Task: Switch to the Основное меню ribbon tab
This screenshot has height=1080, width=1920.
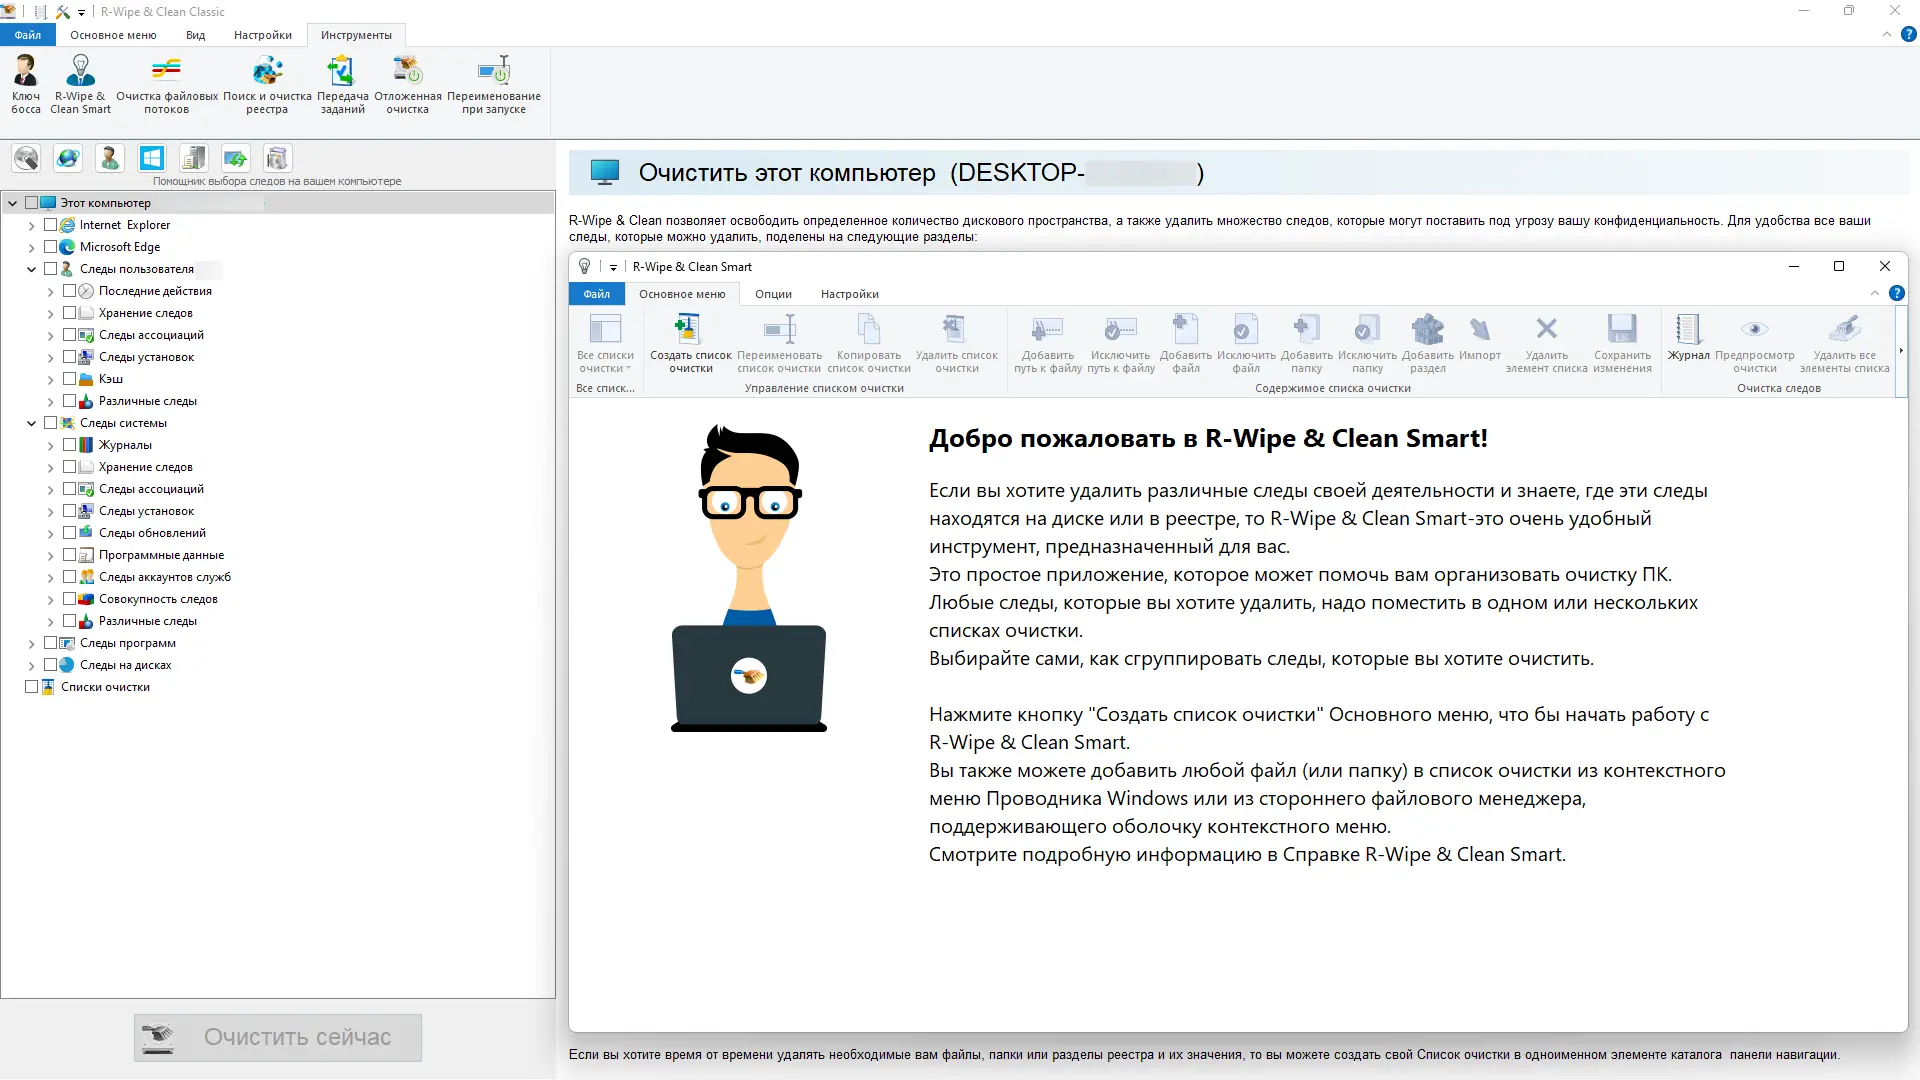Action: pos(113,35)
